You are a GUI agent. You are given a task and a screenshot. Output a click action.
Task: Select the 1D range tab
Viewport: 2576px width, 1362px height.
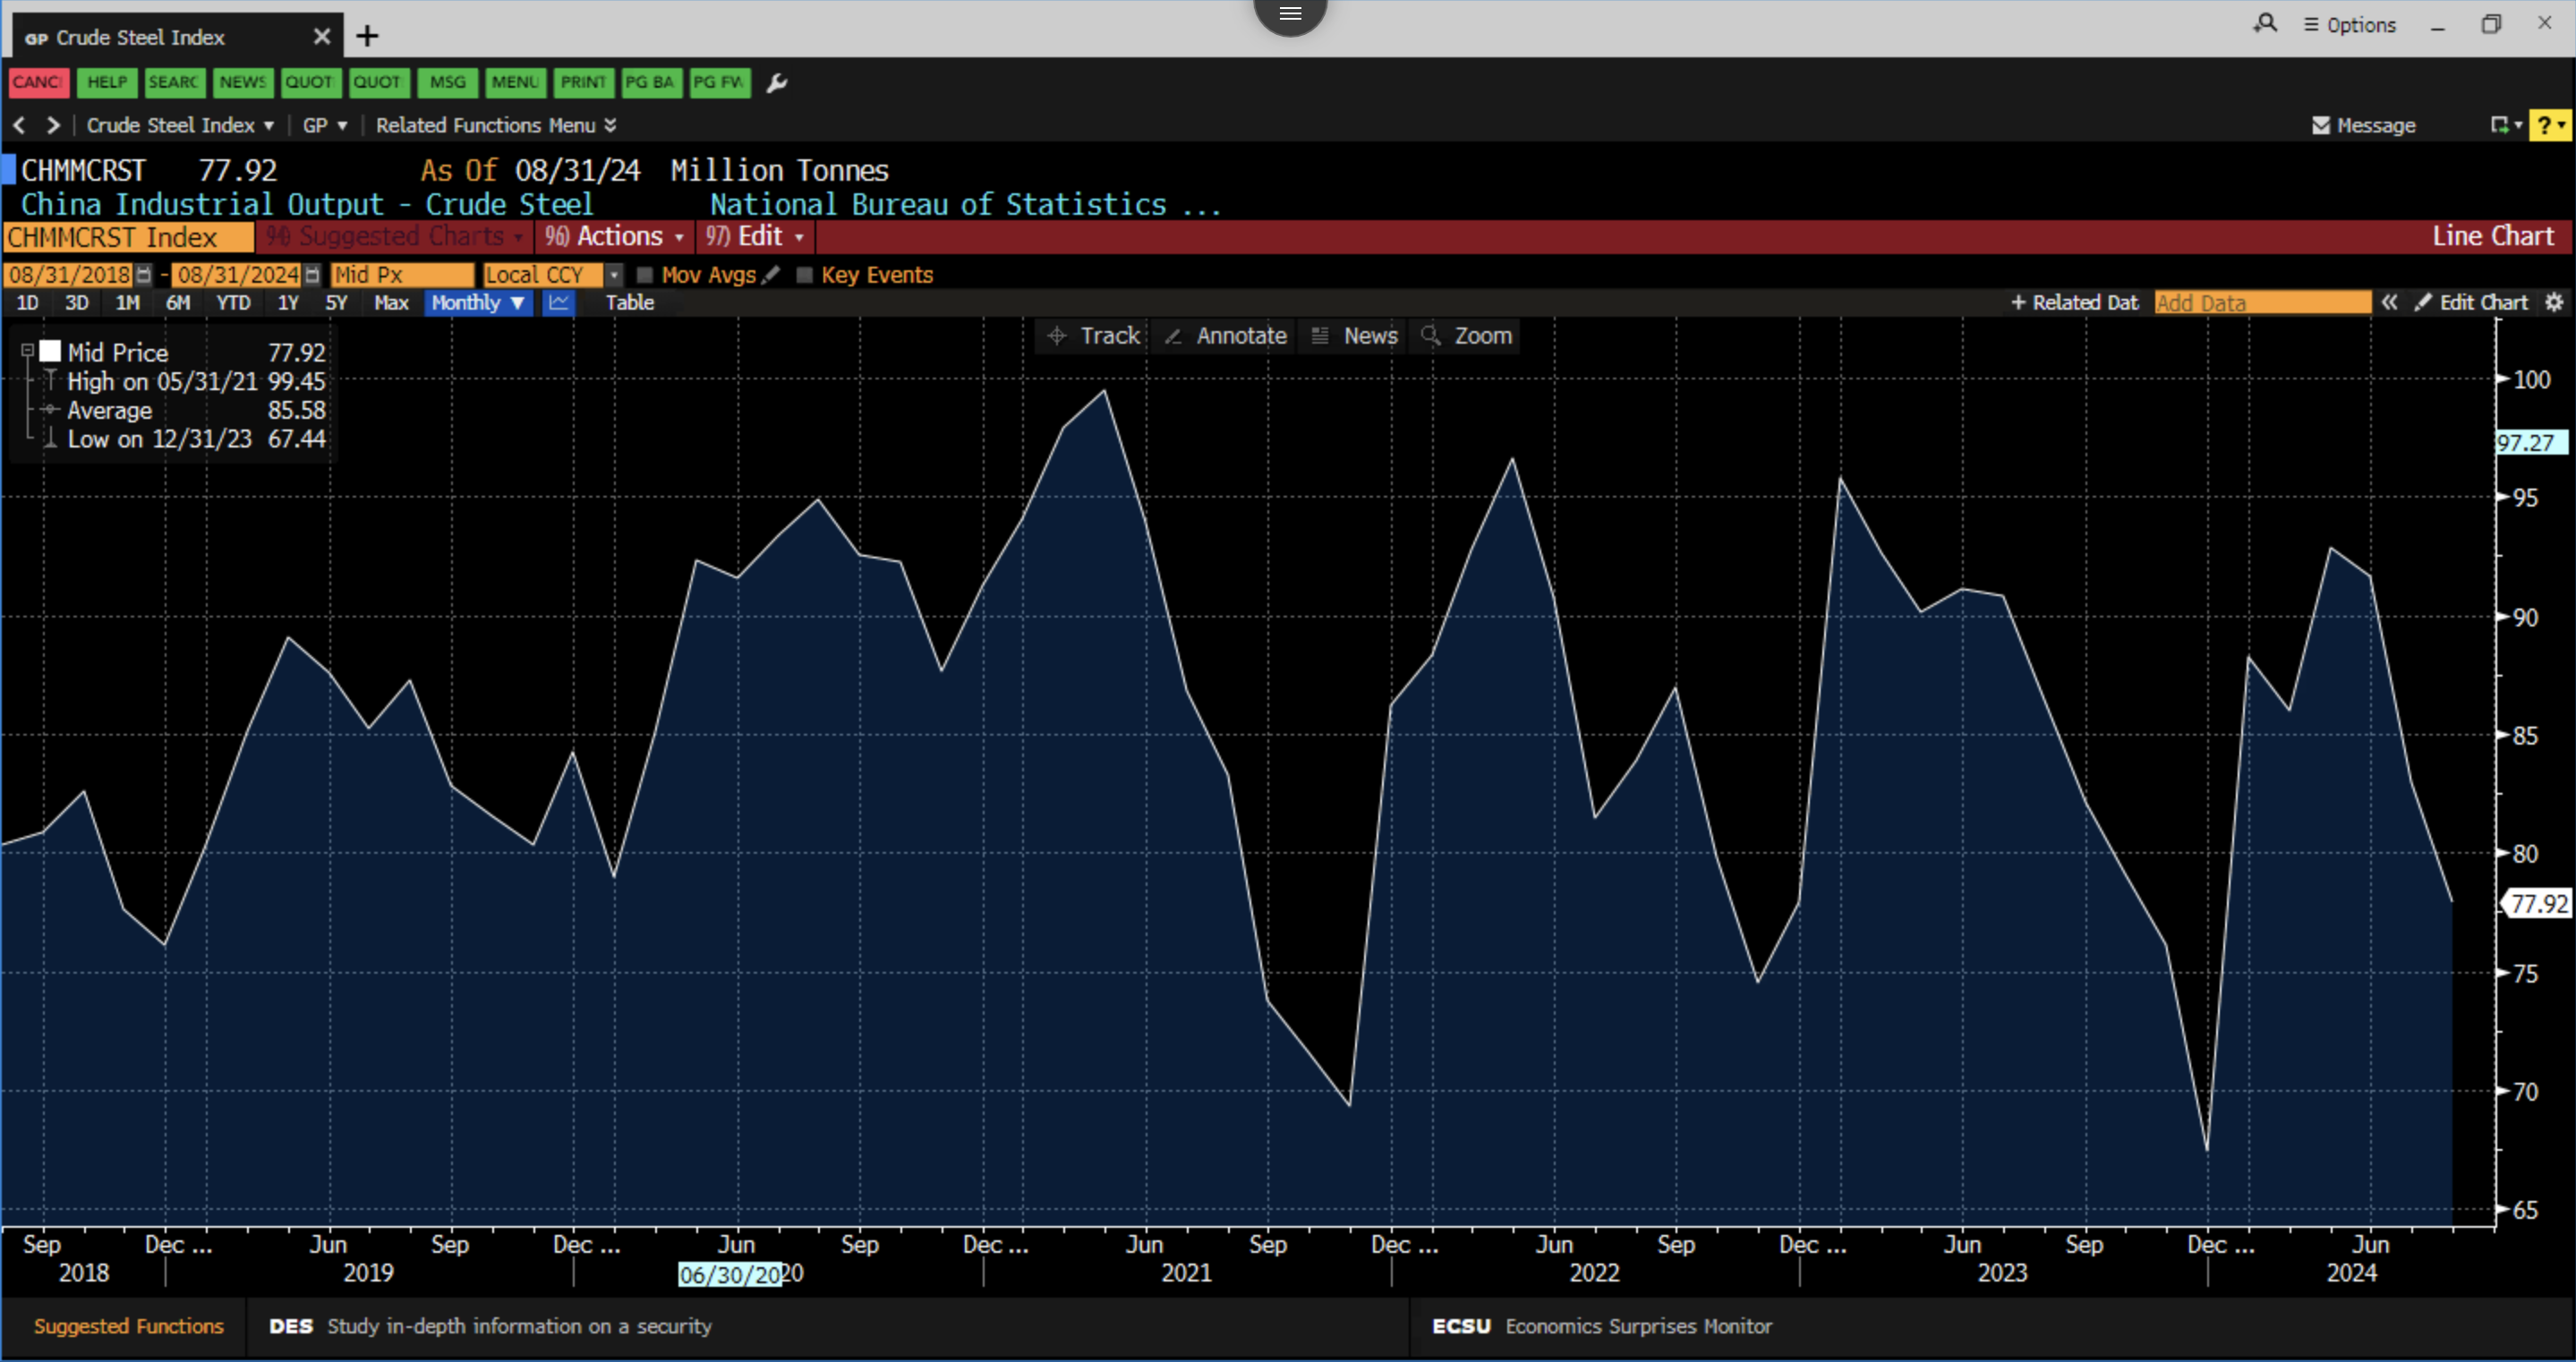27,303
